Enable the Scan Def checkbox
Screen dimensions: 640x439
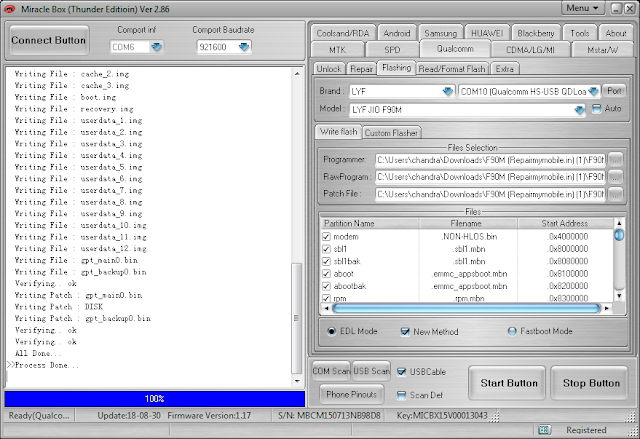(x=402, y=395)
